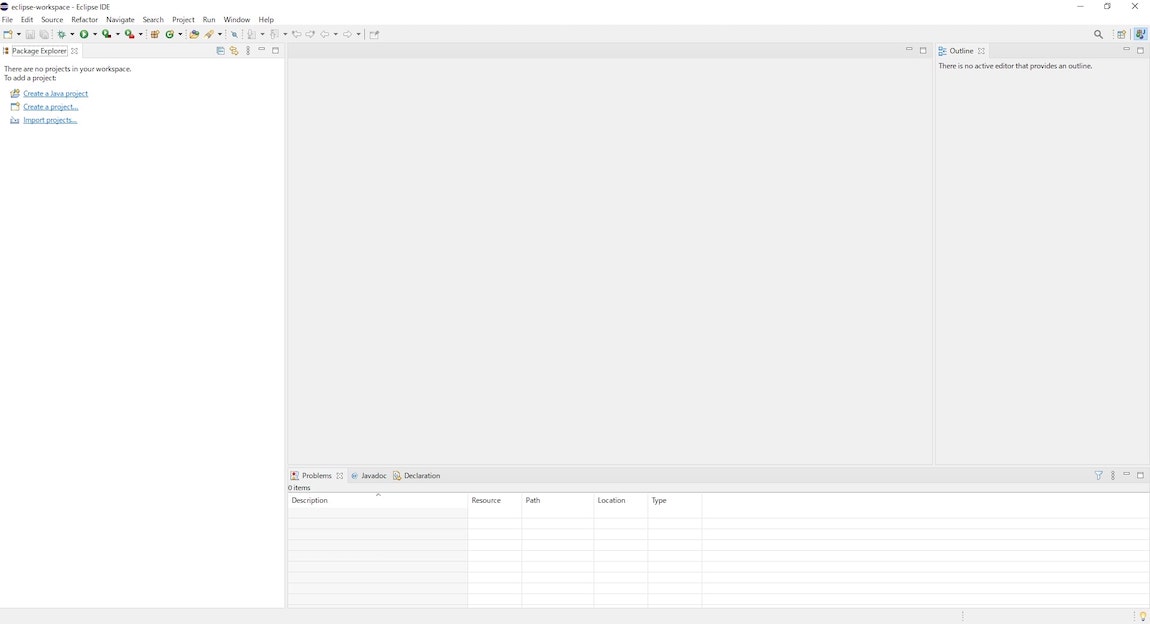Screen dimensions: 1150x624
Task: Click the Next Annotation icon
Action: (x=252, y=34)
